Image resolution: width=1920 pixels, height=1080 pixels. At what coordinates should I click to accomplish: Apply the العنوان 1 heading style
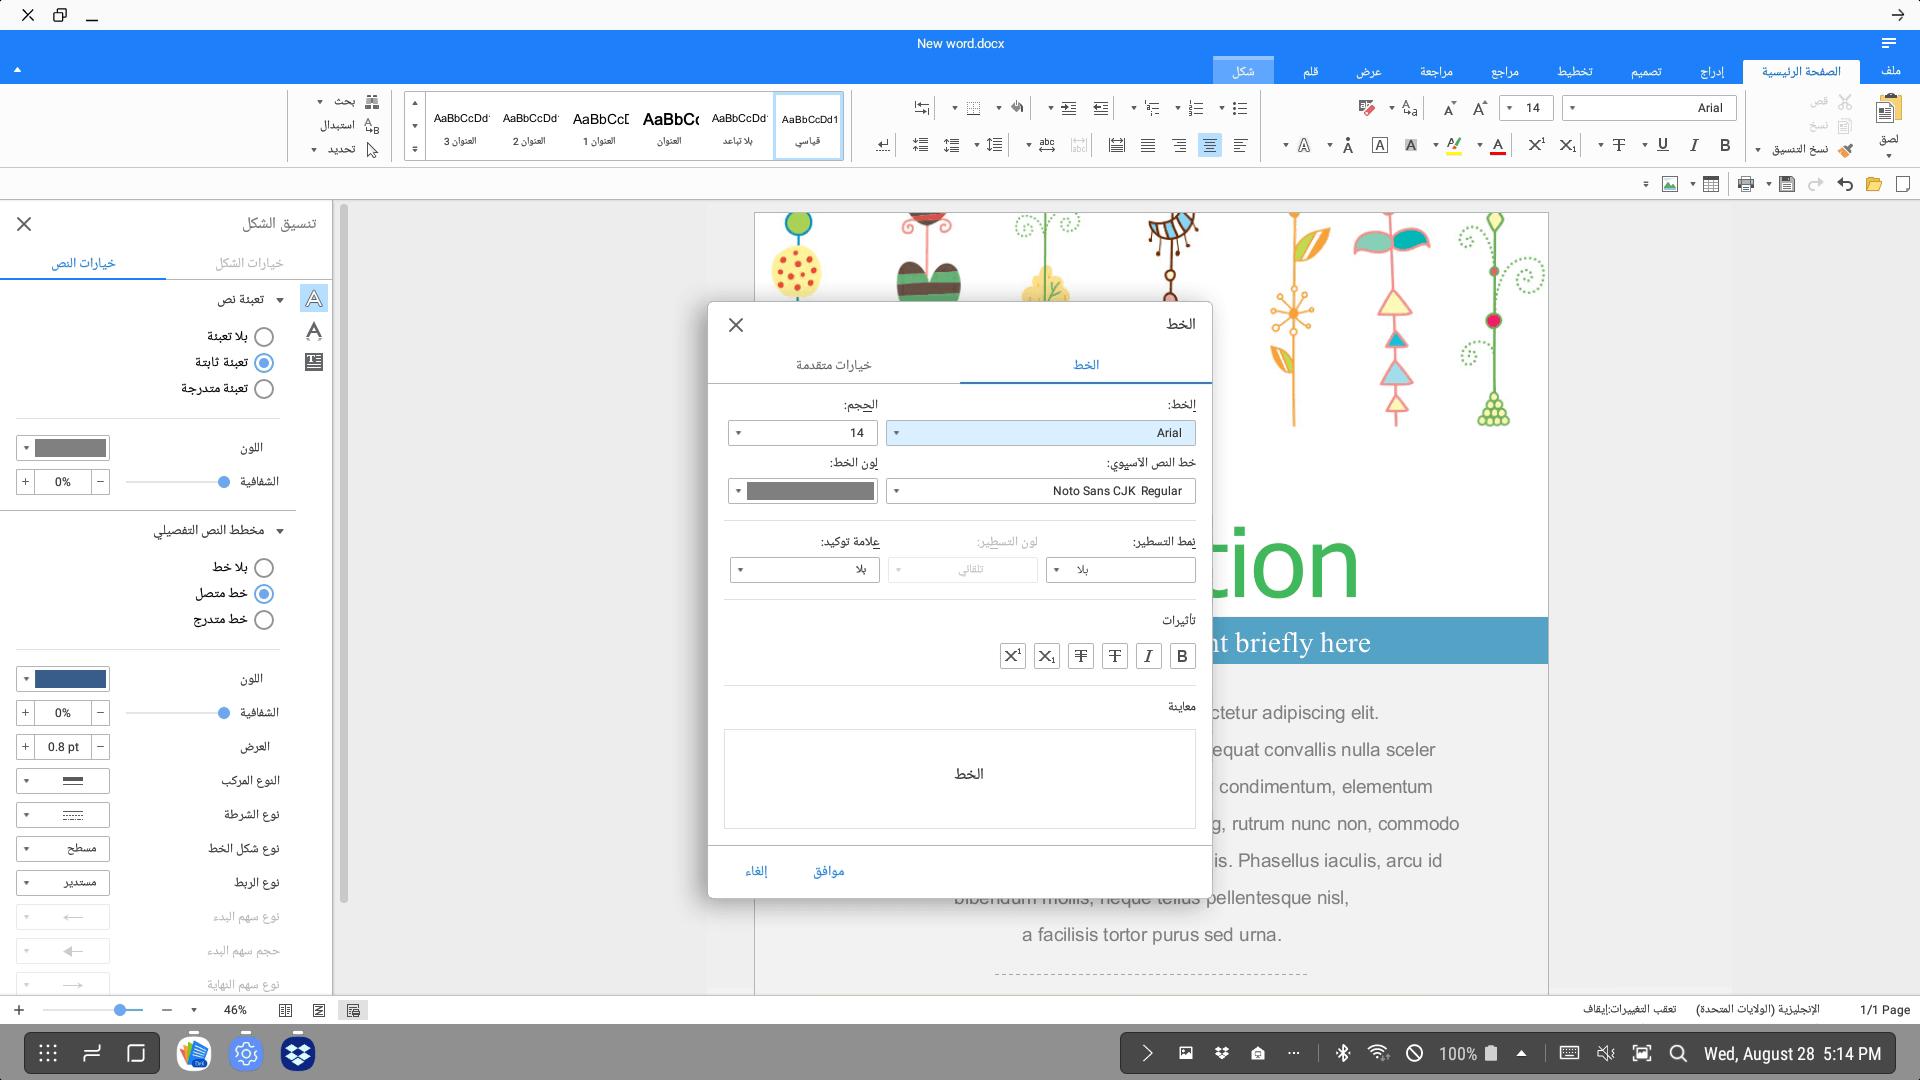click(600, 128)
